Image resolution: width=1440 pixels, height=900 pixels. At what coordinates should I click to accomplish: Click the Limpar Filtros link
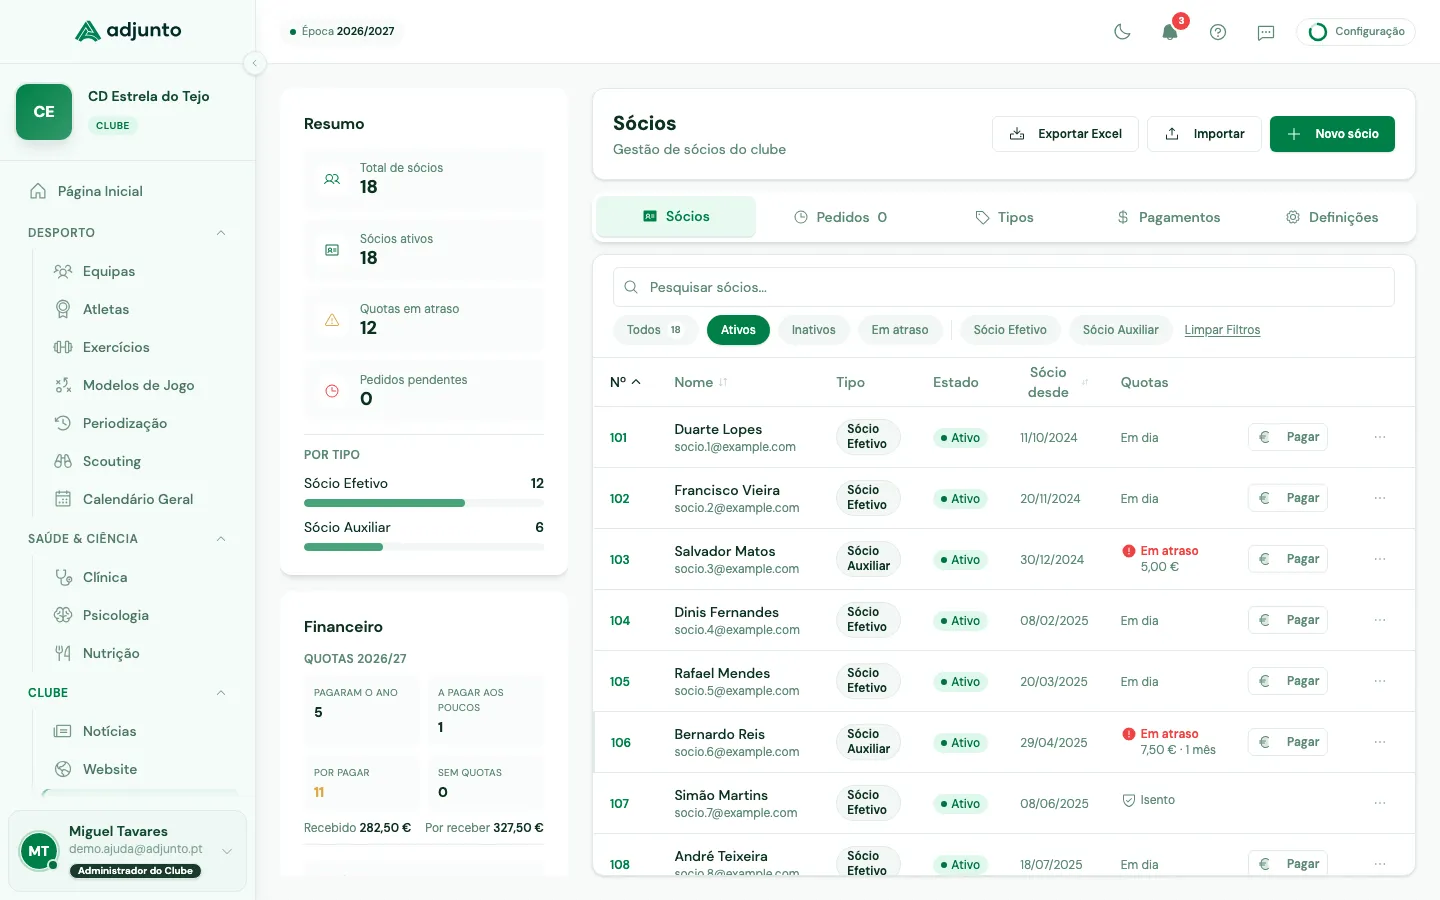point(1222,330)
